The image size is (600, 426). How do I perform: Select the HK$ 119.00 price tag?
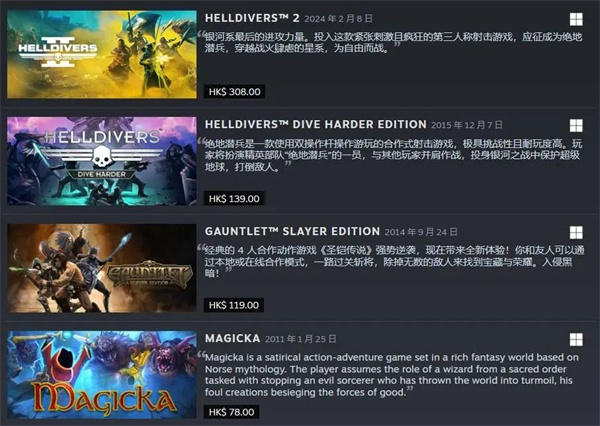coord(233,305)
